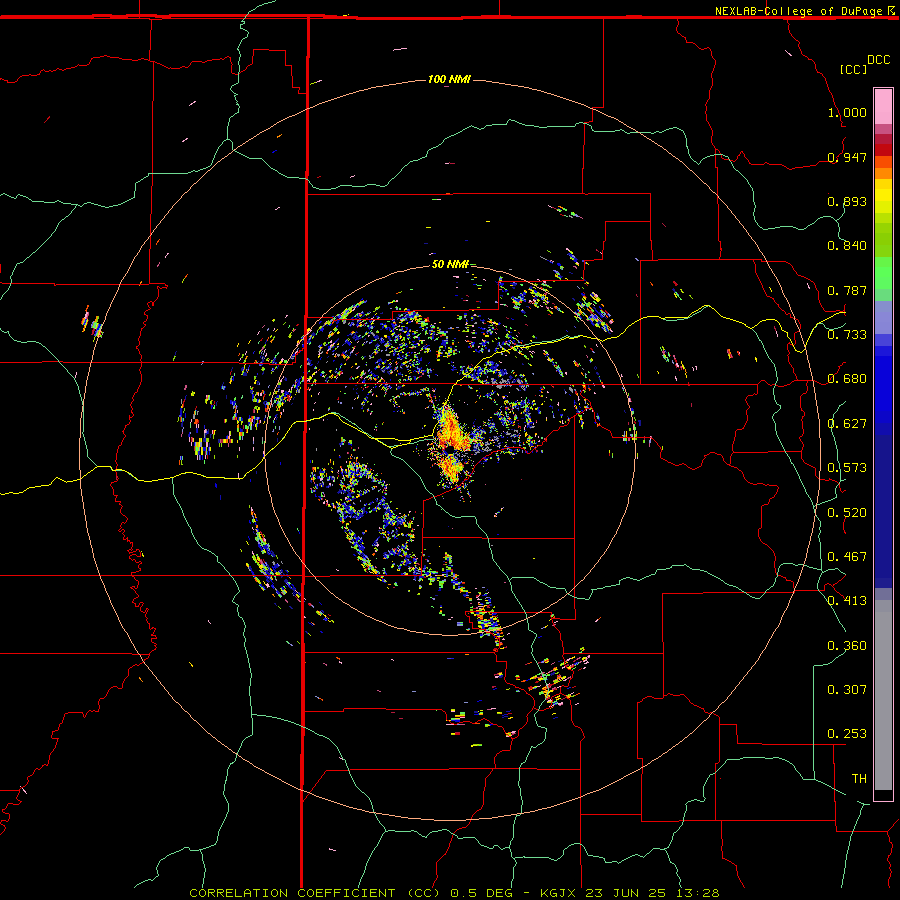Click the 100 NMI range ring label
Image resolution: width=900 pixels, height=900 pixels.
pyautogui.click(x=449, y=79)
